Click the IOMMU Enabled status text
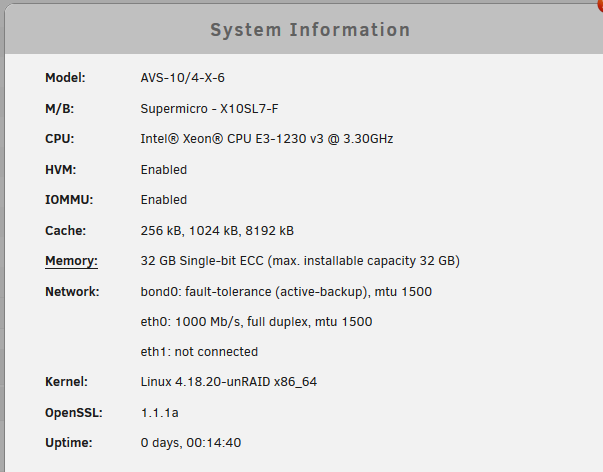 coord(163,200)
